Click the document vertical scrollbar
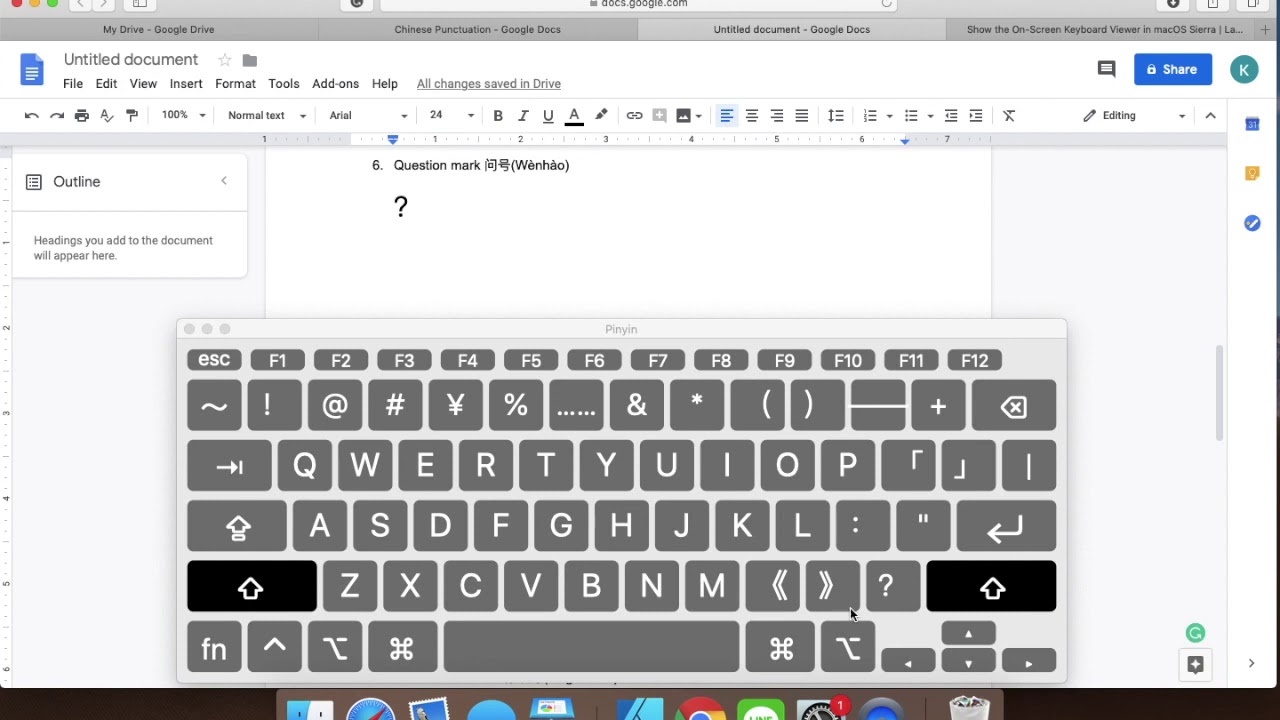Viewport: 1280px width, 720px height. tap(1219, 393)
